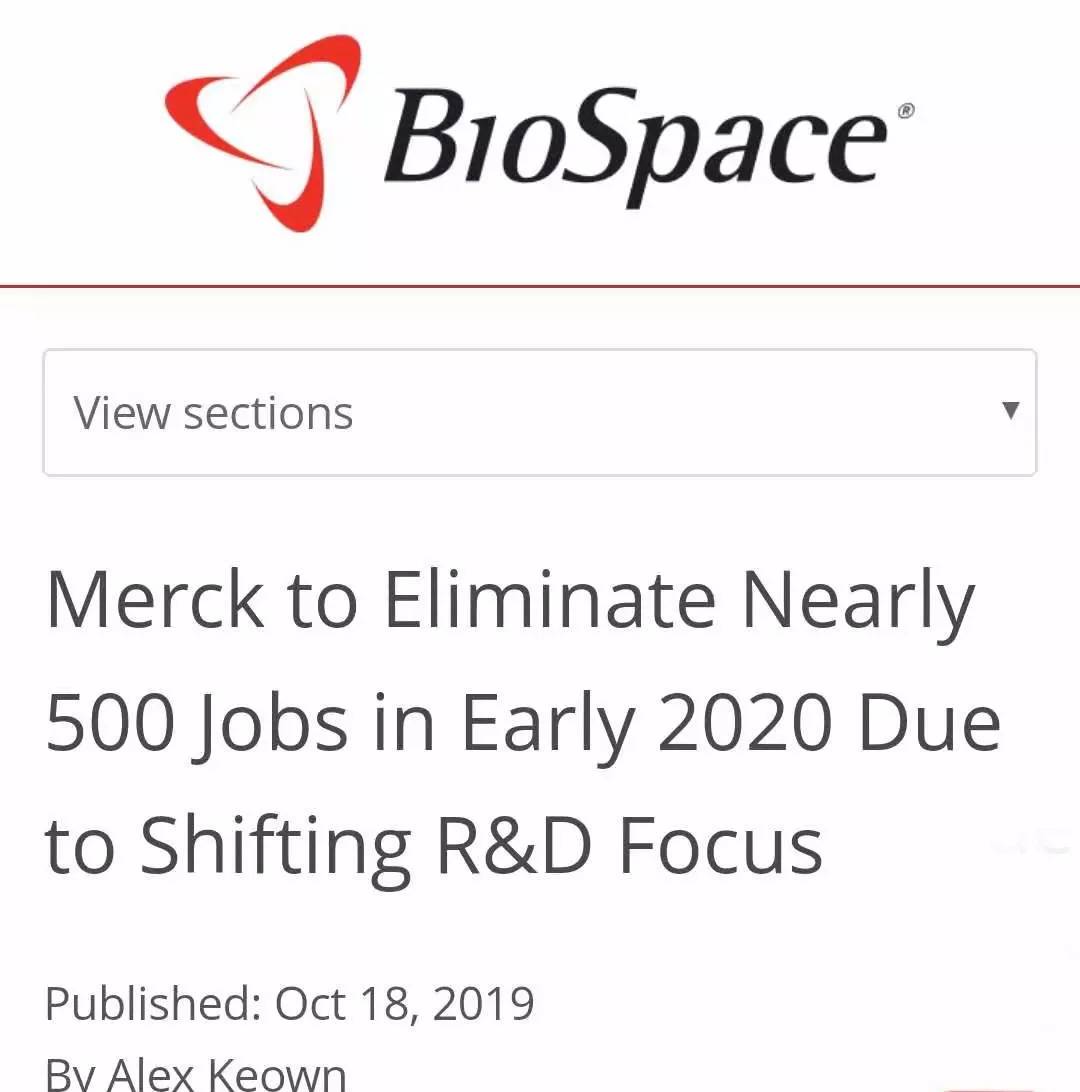
Task: Click headline line "500 Jobs in Early 2020 Due"
Action: click(x=523, y=726)
